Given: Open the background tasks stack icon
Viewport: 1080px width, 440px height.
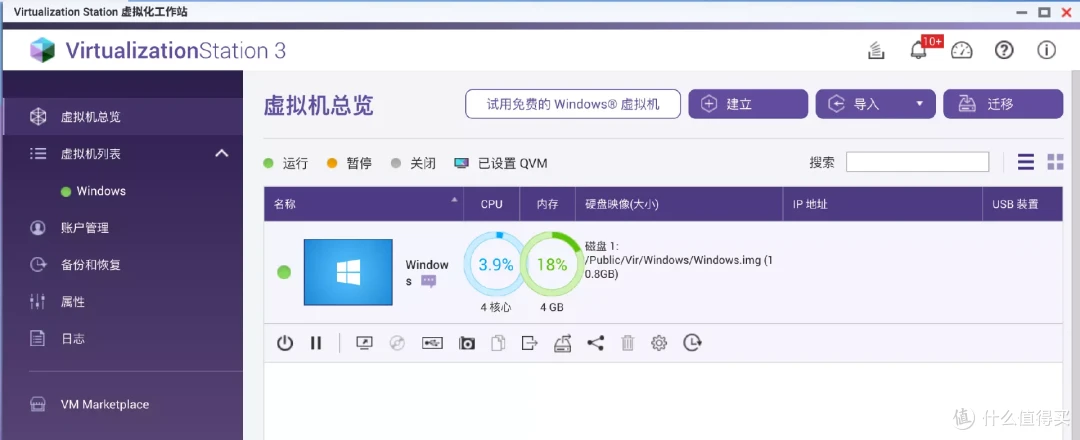Looking at the screenshot, I should coord(876,50).
